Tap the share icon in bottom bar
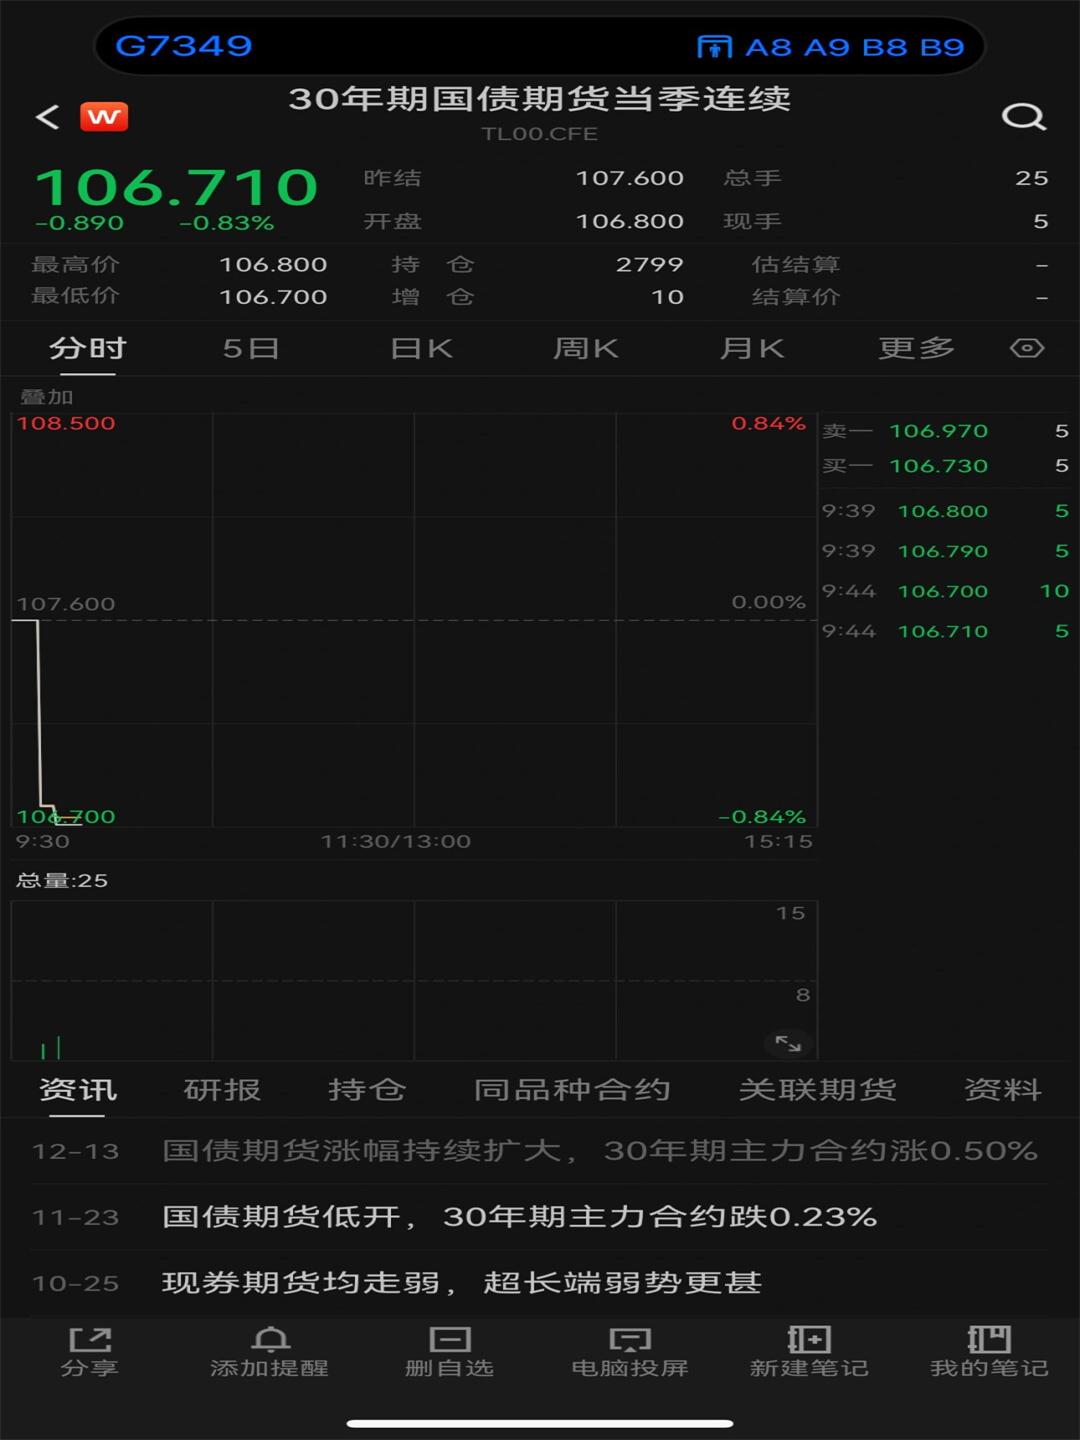The width and height of the screenshot is (1080, 1440). pyautogui.click(x=90, y=1351)
